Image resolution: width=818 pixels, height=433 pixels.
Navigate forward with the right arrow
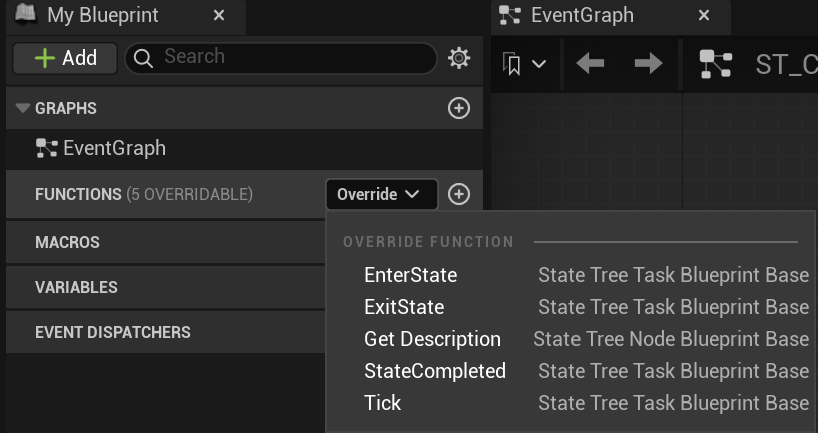point(649,64)
